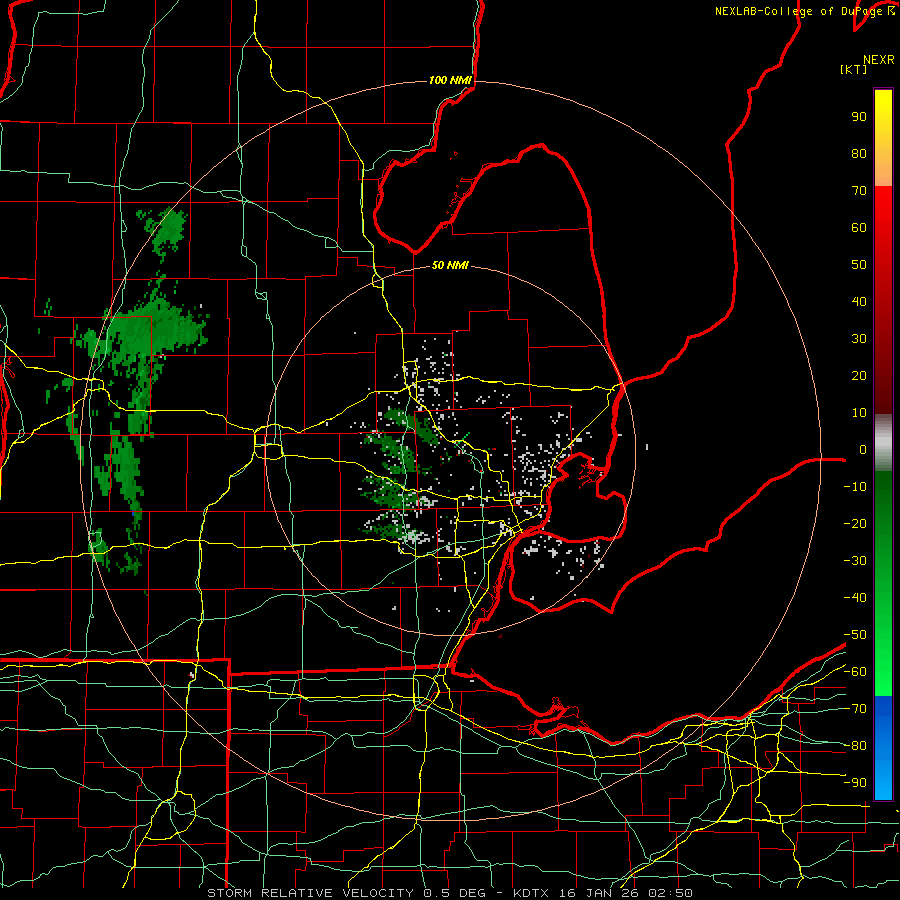Select the 50 NMI range ring label
This screenshot has width=900, height=900.
point(450,265)
